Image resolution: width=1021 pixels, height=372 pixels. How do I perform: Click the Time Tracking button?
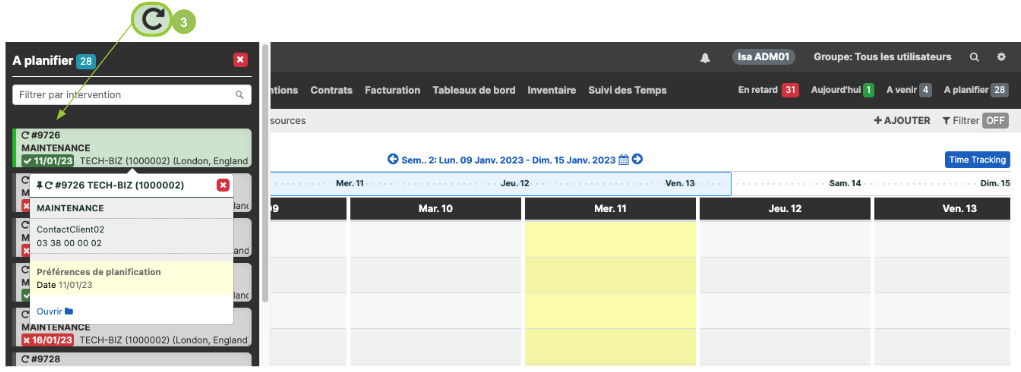[x=977, y=160]
